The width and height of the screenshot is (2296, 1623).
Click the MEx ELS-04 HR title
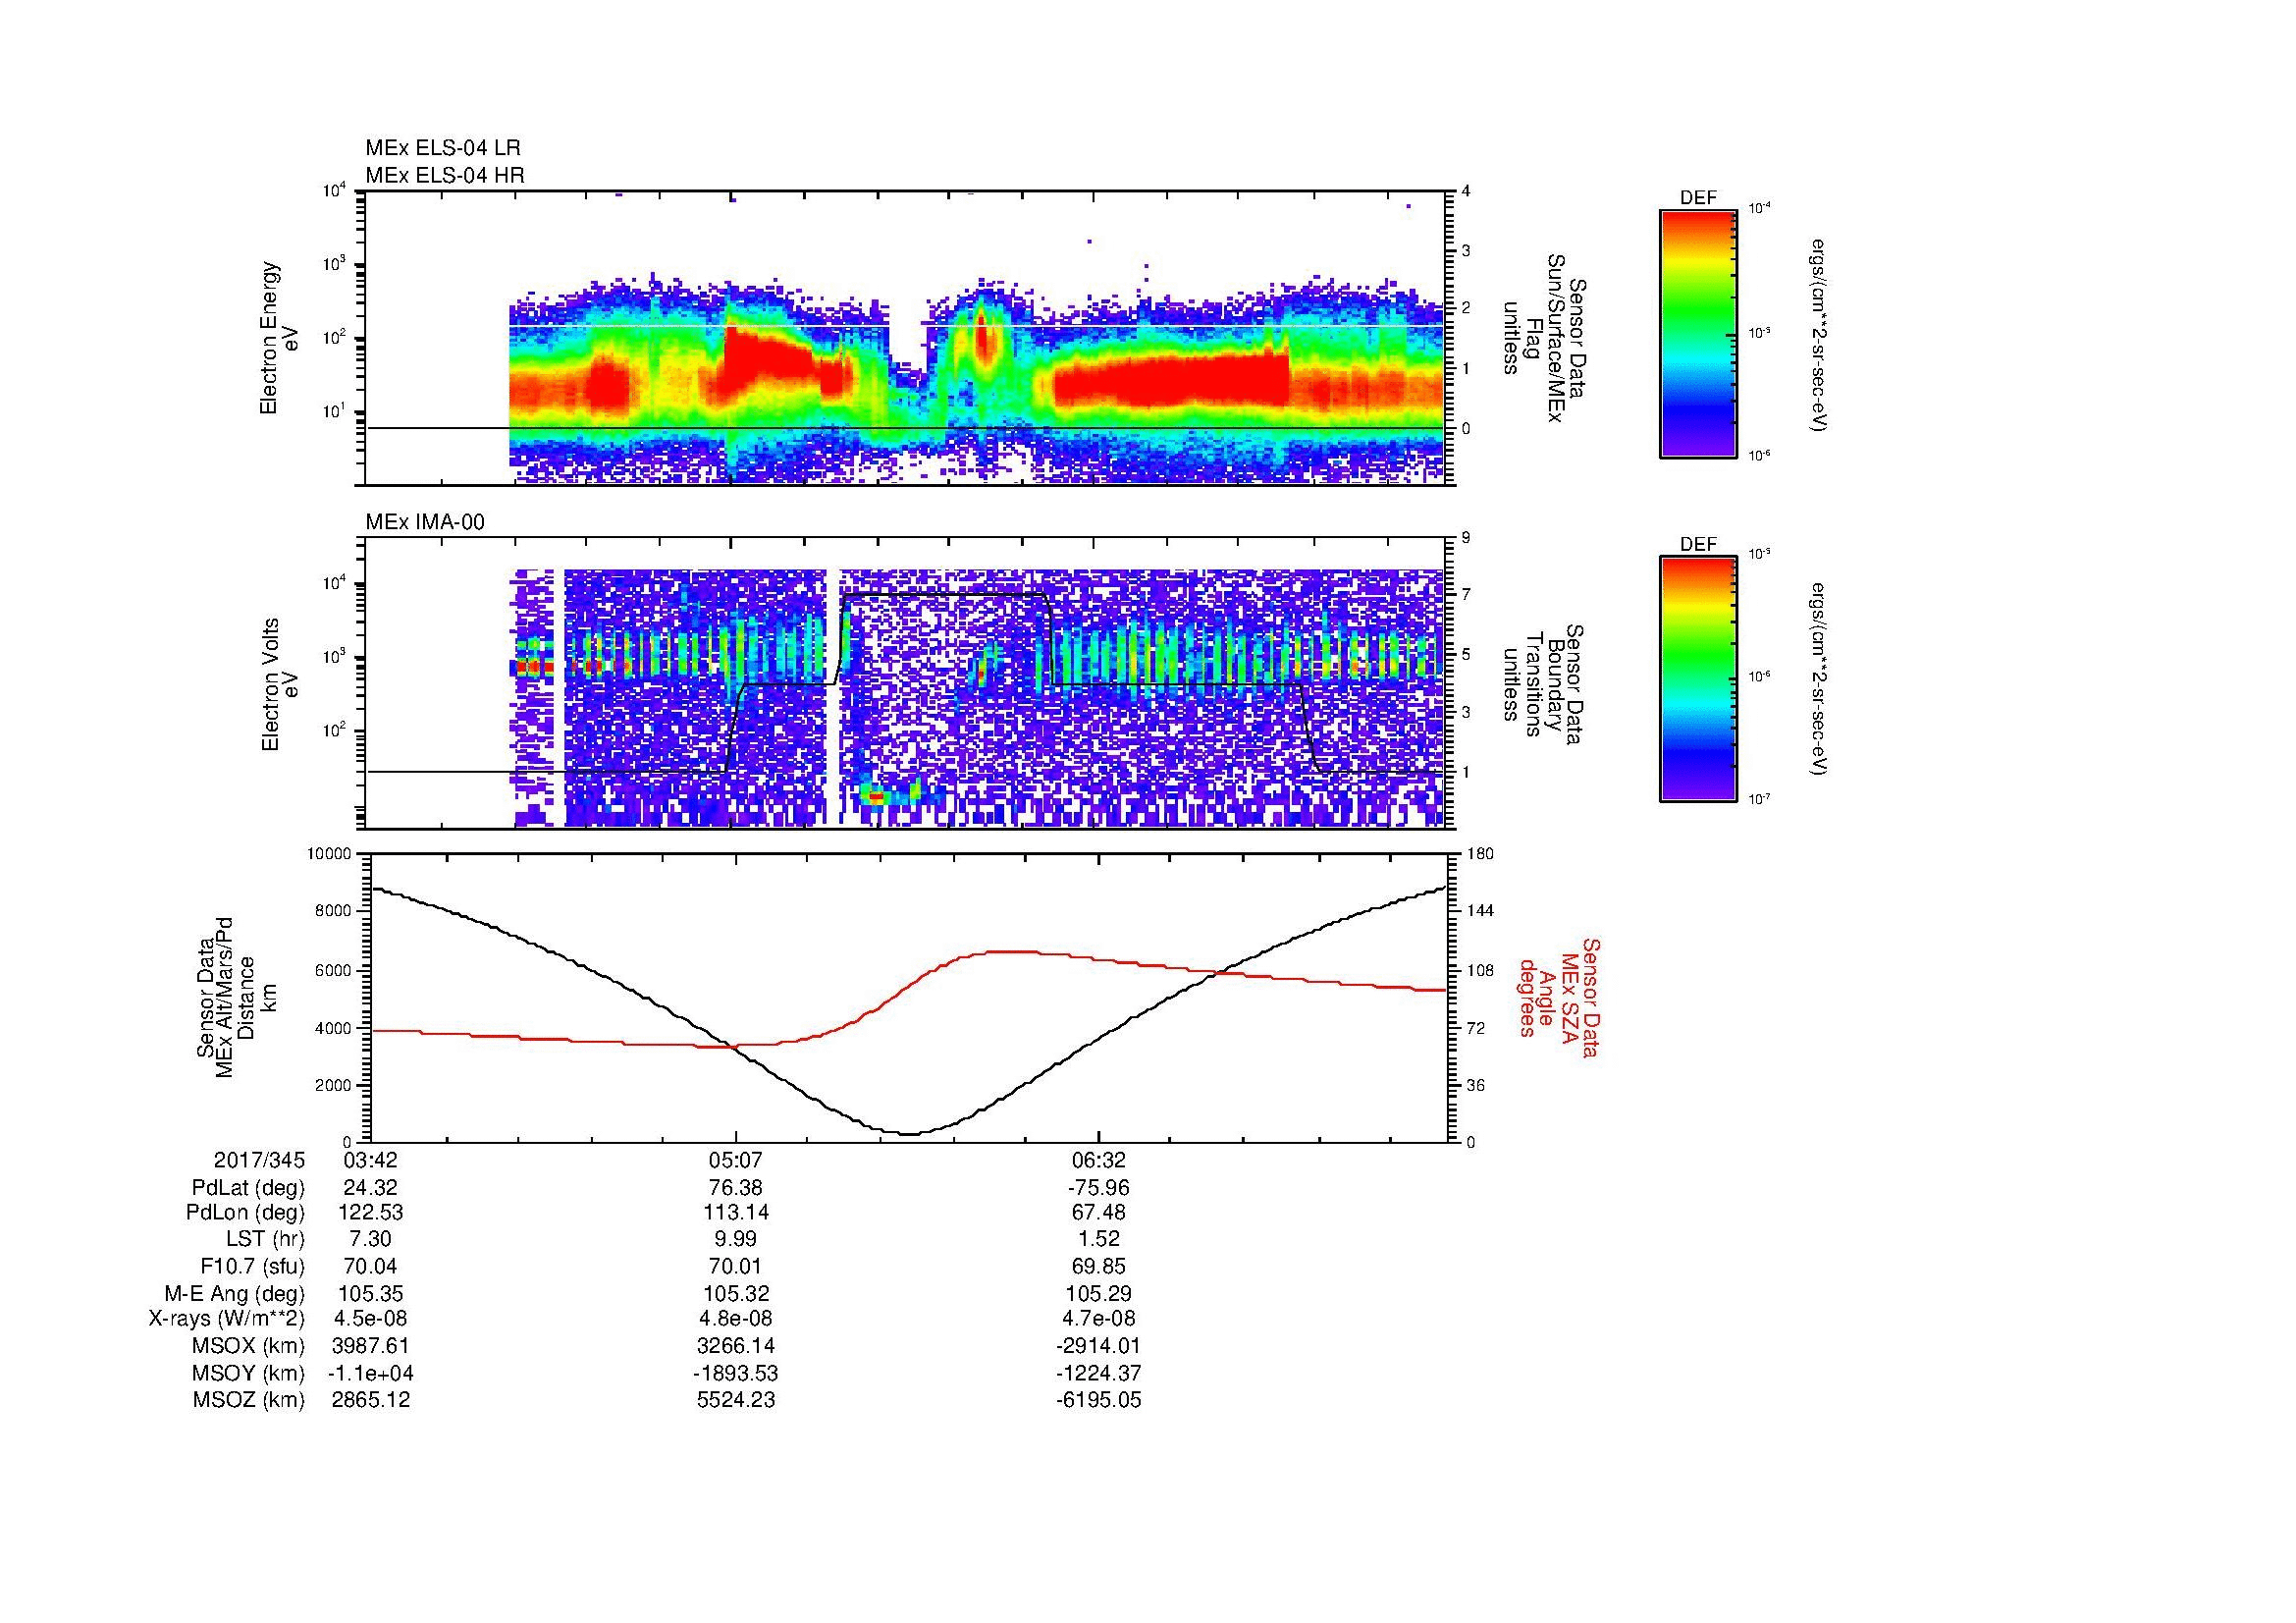pos(444,176)
